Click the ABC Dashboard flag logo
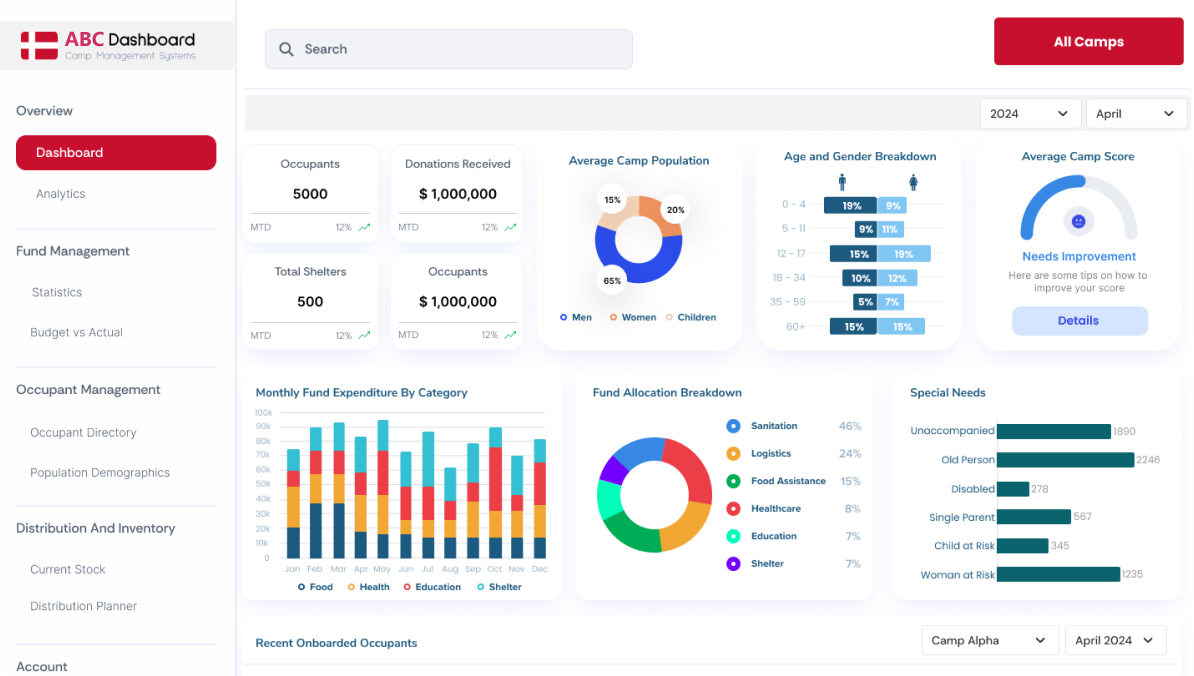 (40, 46)
